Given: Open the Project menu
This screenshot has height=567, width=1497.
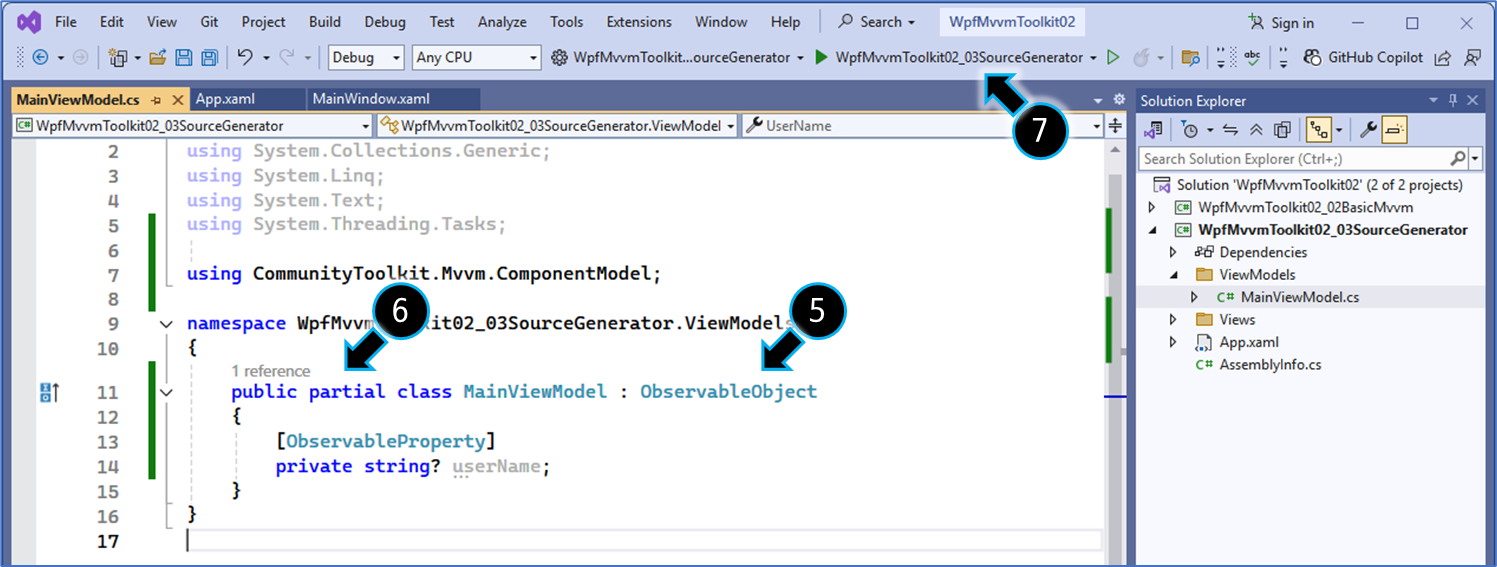Looking at the screenshot, I should [x=263, y=22].
